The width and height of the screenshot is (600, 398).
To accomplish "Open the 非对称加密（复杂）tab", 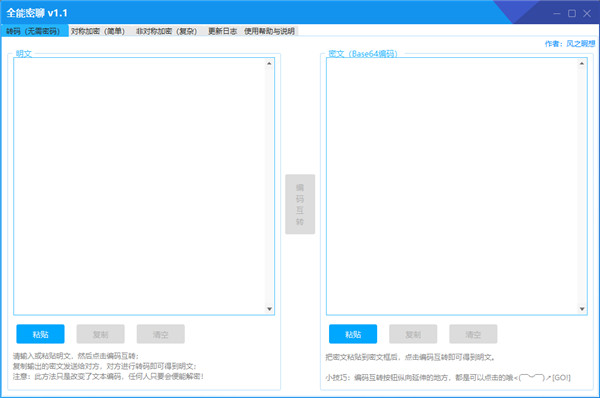I will click(x=167, y=31).
